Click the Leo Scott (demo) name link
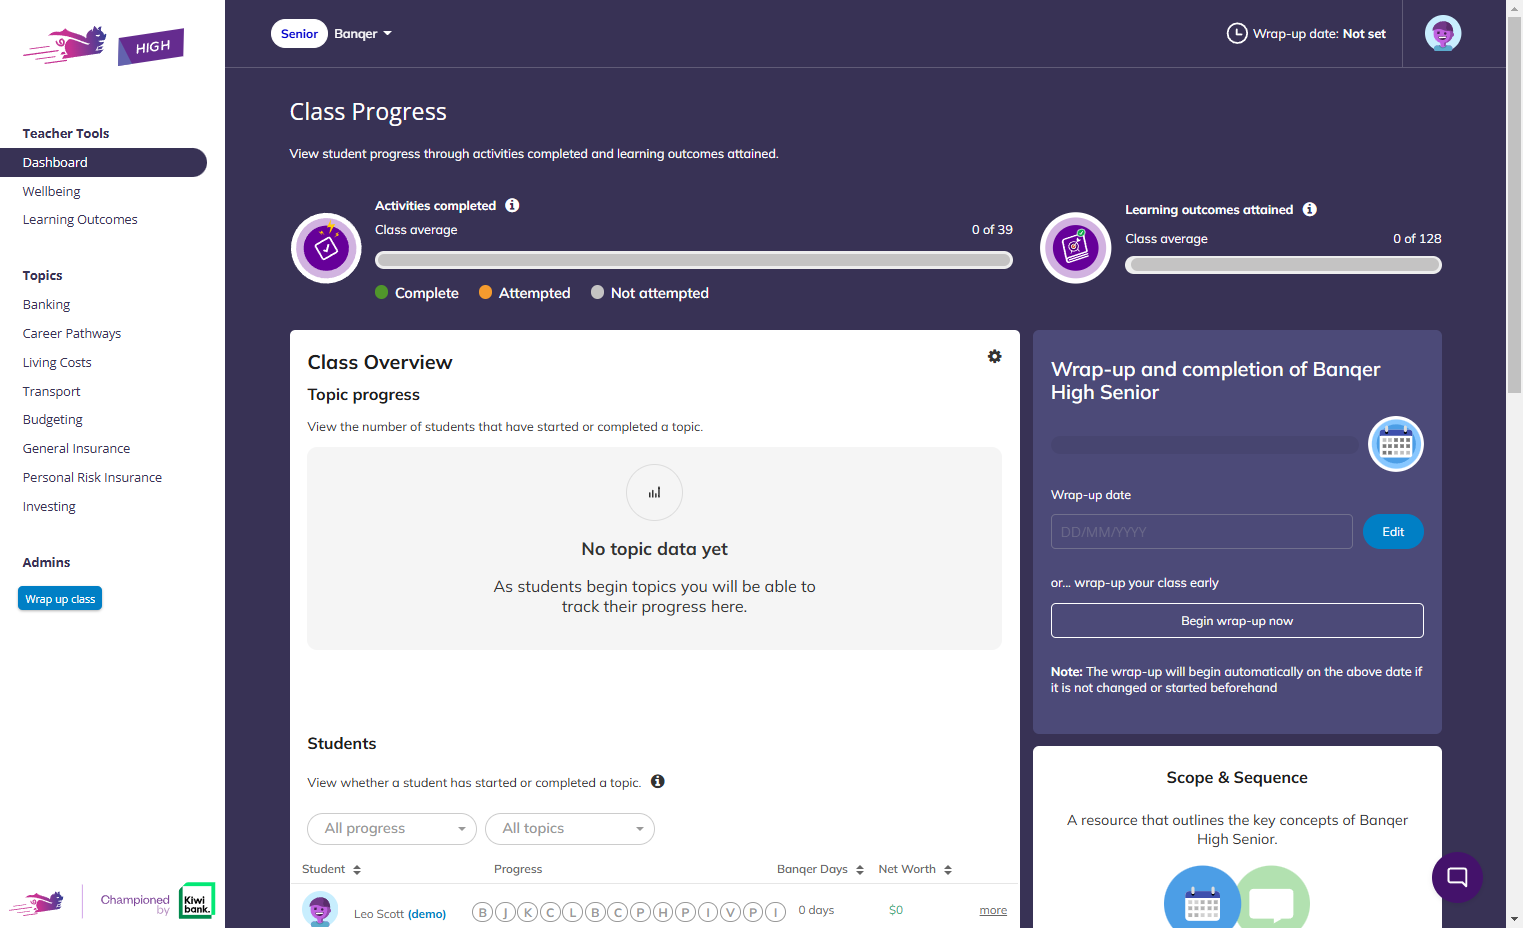 (400, 913)
